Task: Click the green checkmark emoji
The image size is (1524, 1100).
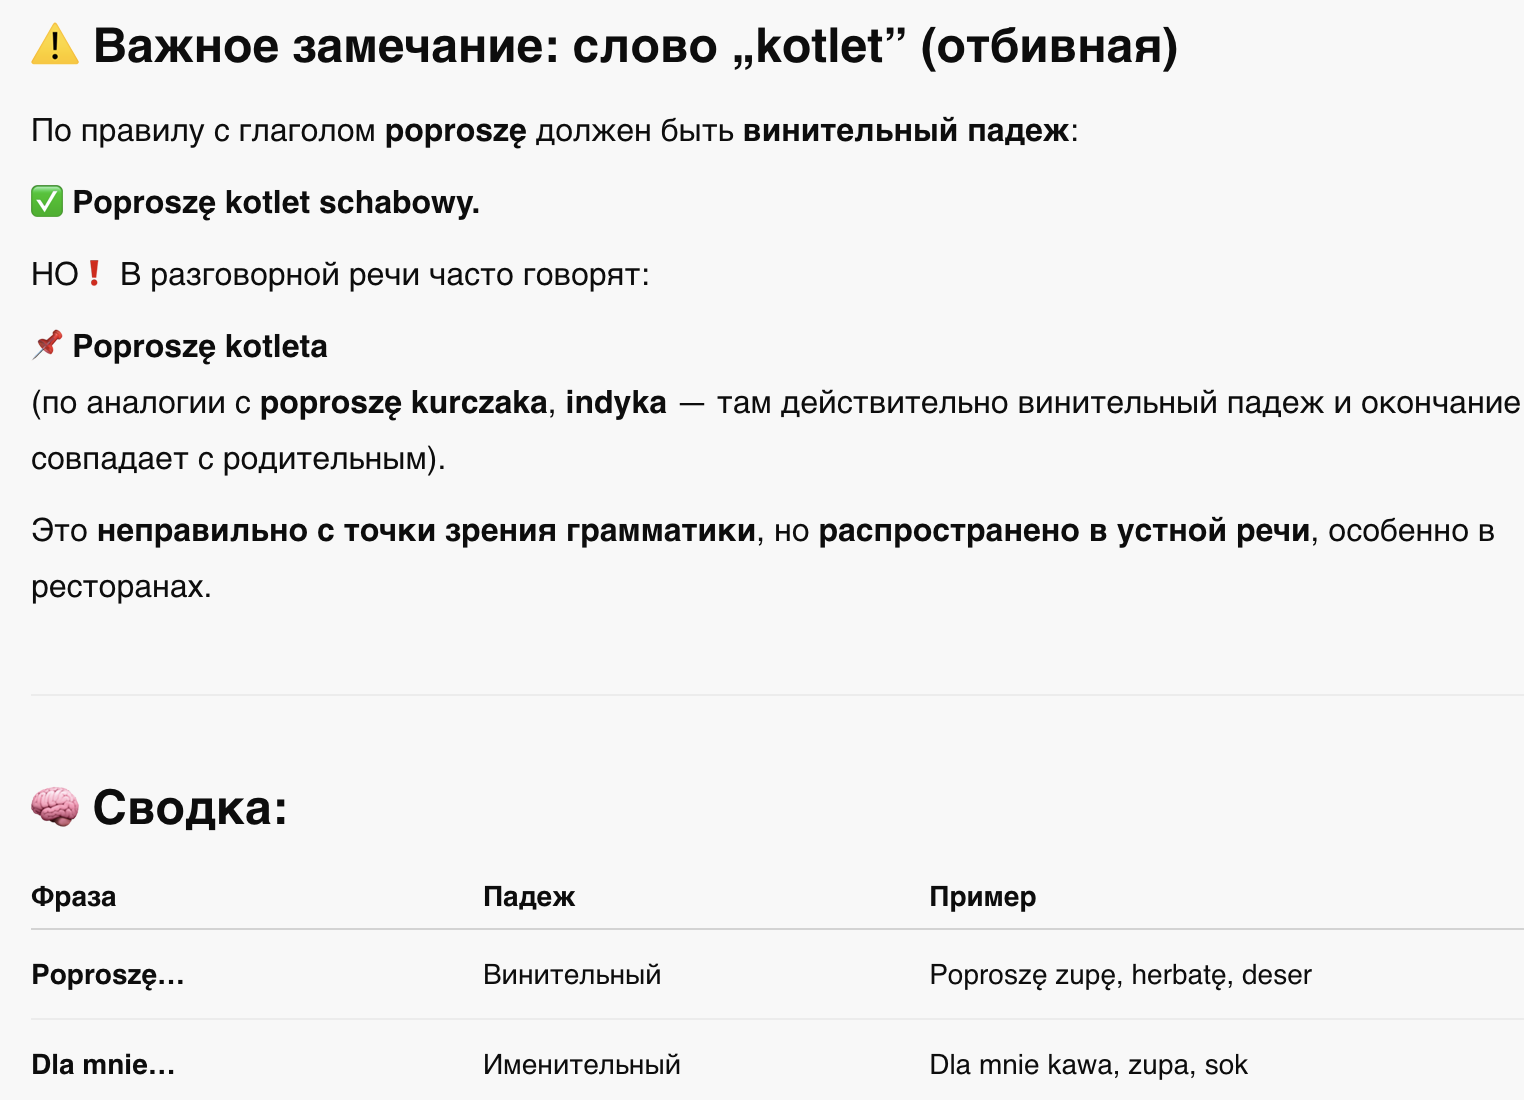Action: click(x=47, y=201)
